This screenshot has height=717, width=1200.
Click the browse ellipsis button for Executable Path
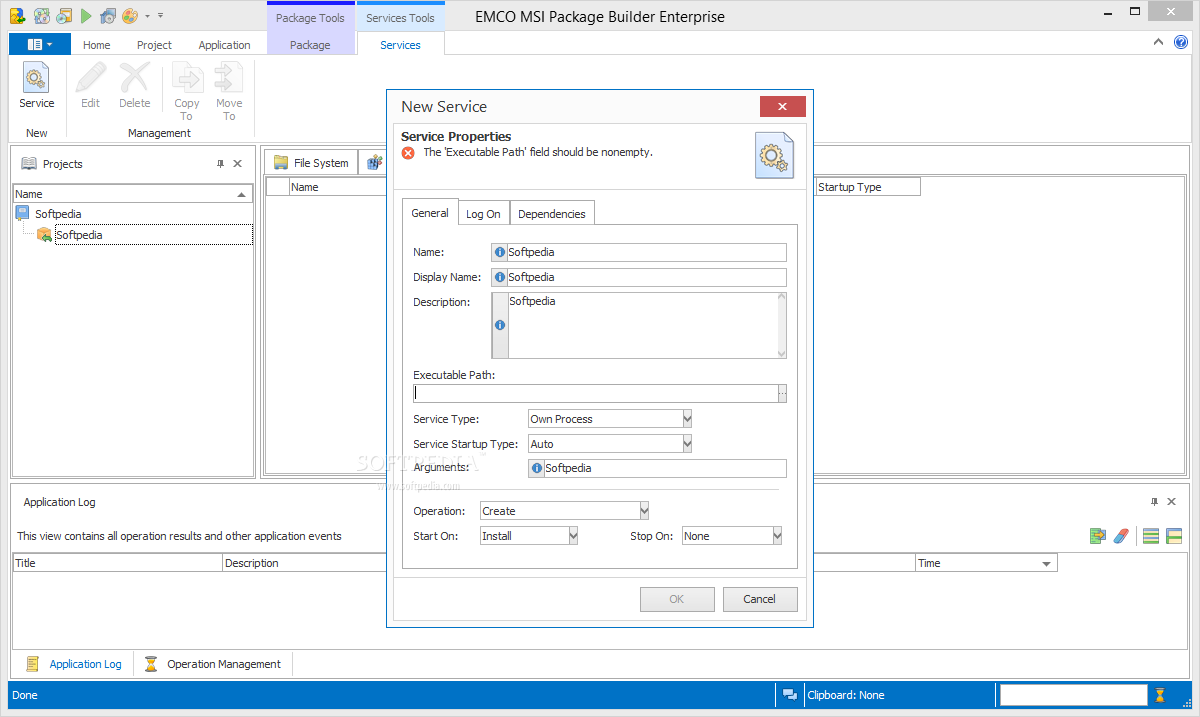coord(782,394)
